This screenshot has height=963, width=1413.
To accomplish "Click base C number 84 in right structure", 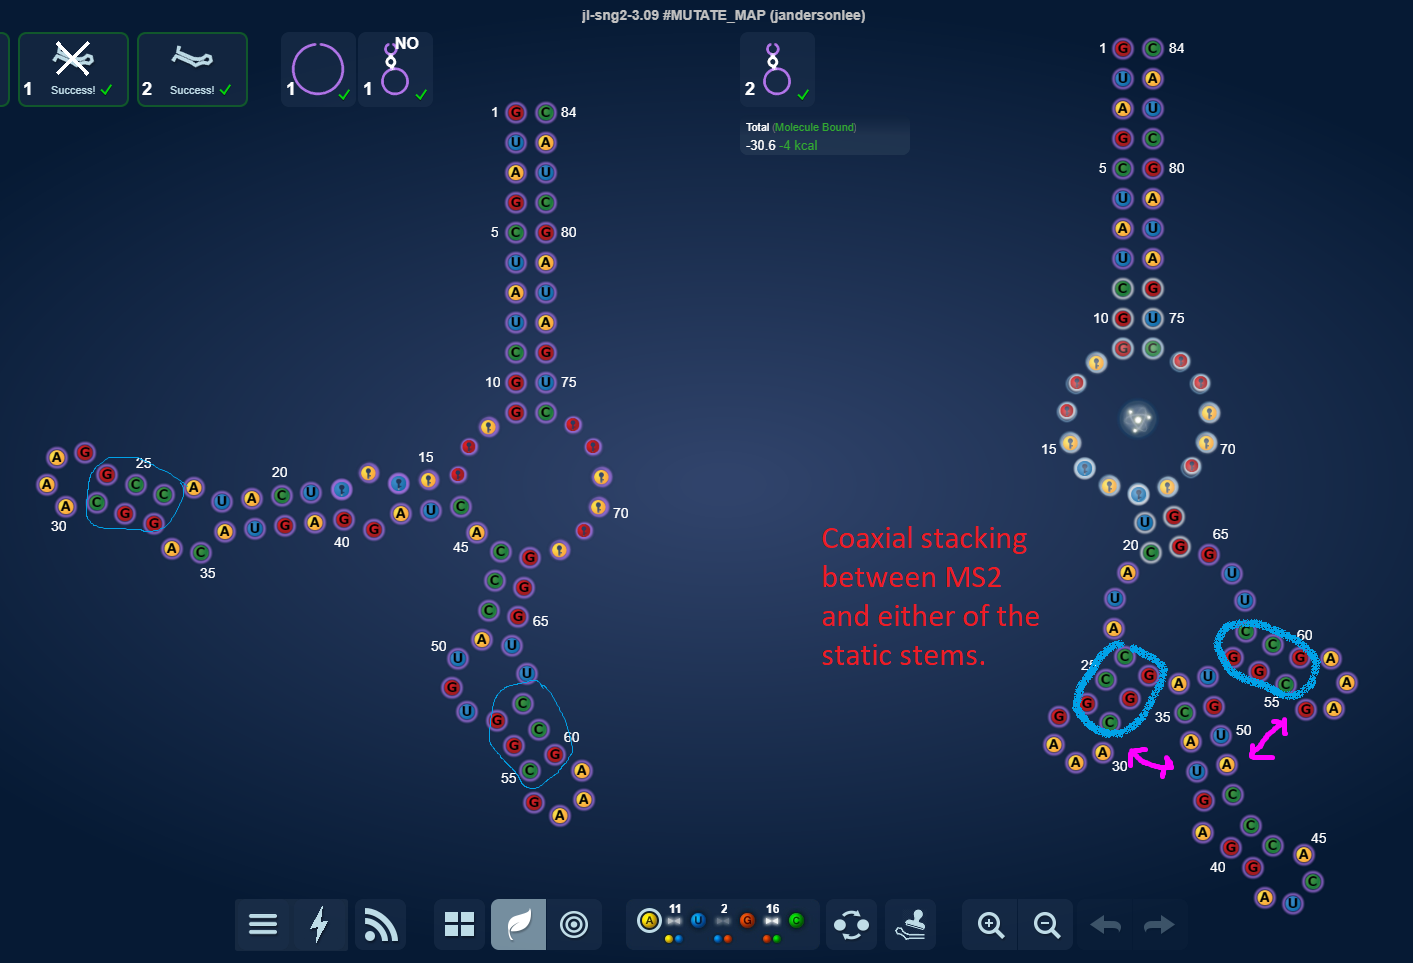I will coord(1153,48).
